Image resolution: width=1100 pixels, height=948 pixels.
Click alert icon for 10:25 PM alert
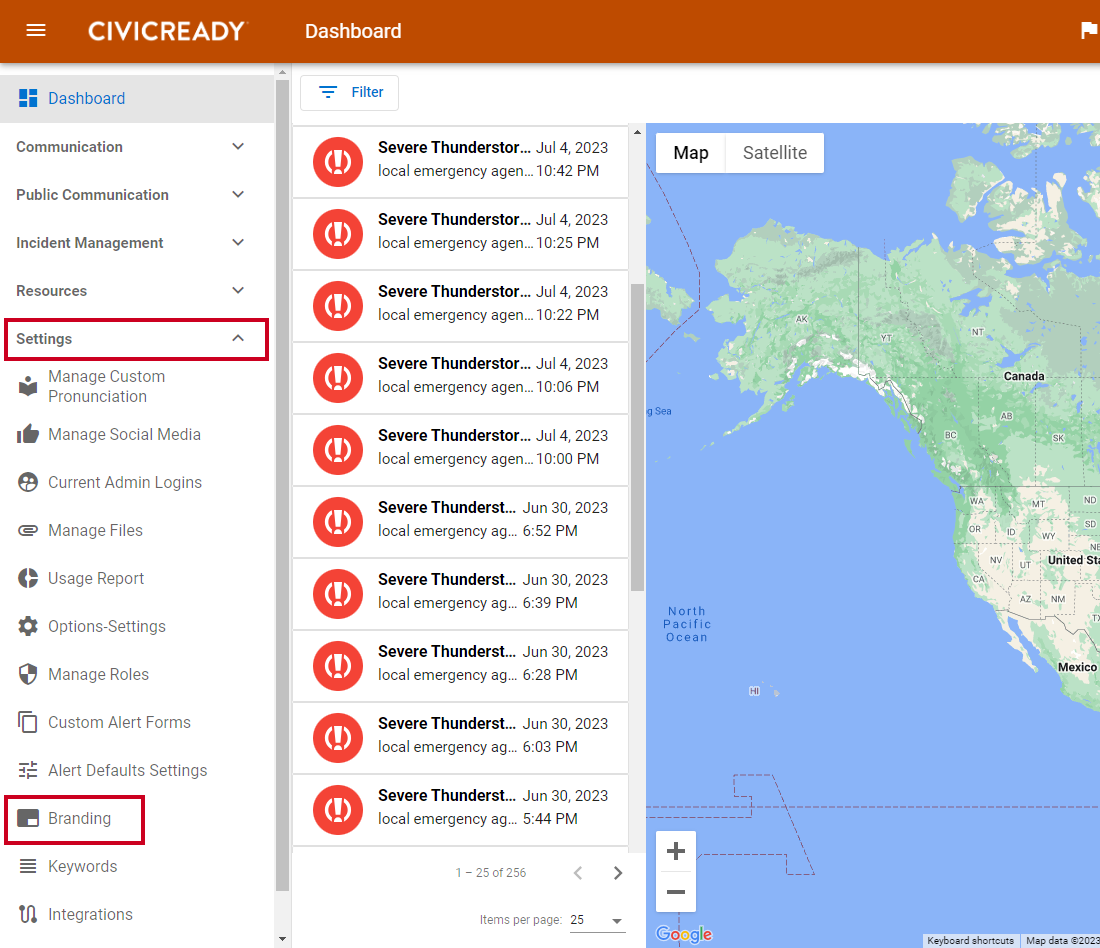click(x=338, y=234)
